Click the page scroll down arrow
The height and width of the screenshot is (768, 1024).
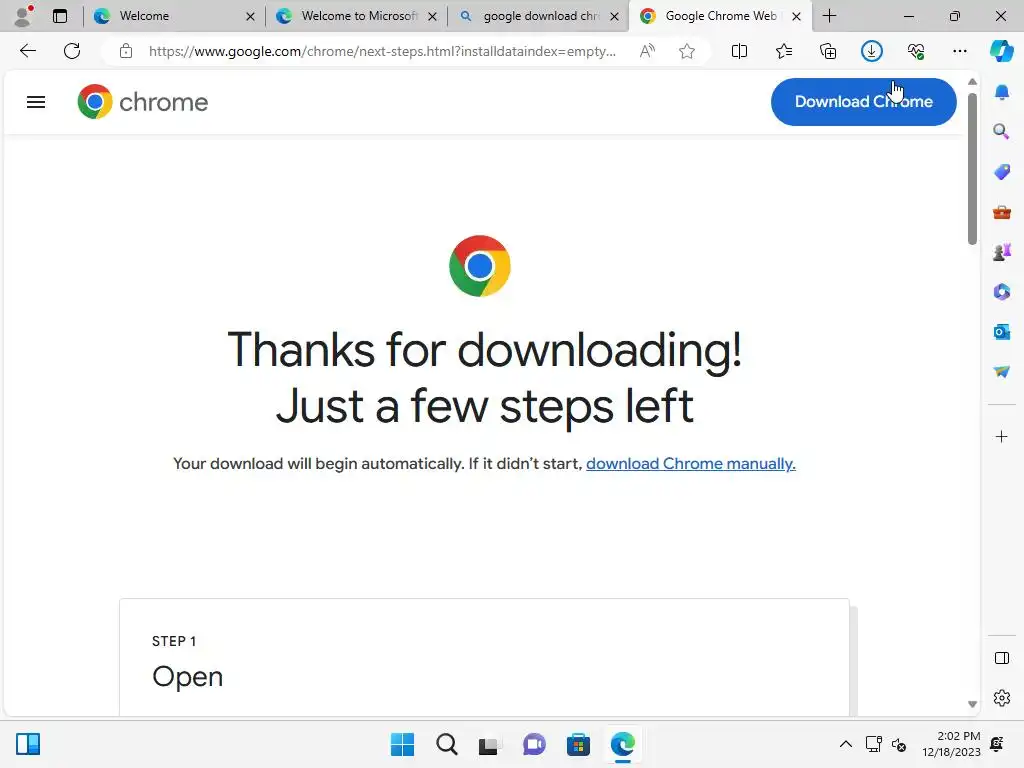point(972,704)
